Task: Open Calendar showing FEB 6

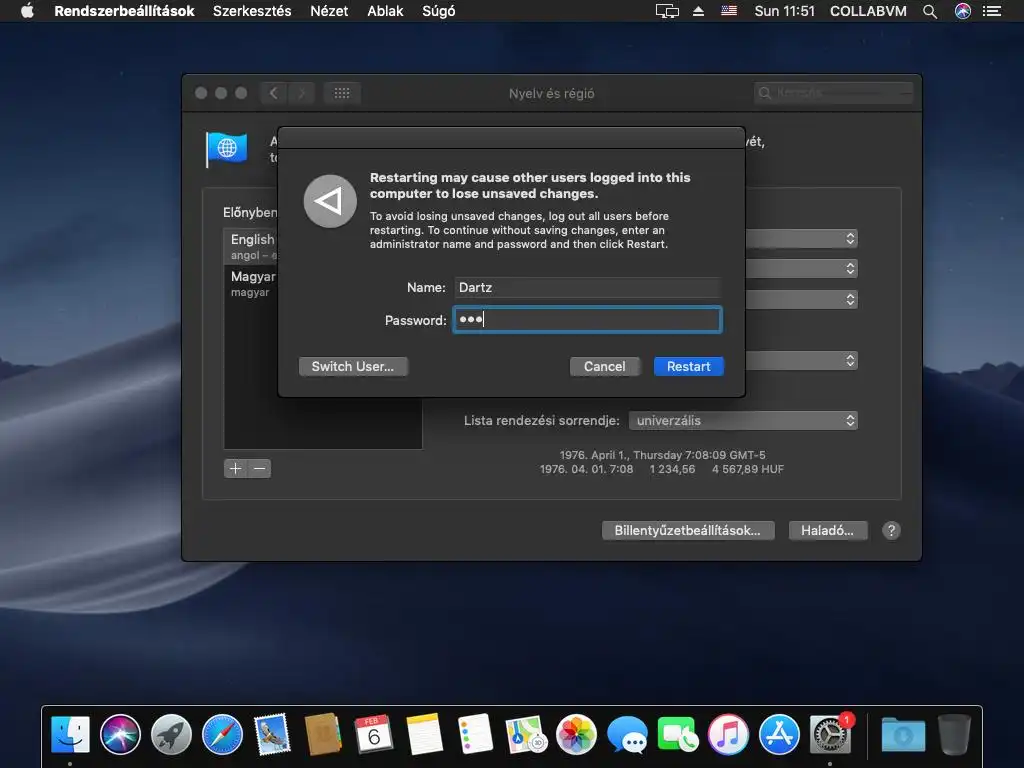Action: pos(374,734)
